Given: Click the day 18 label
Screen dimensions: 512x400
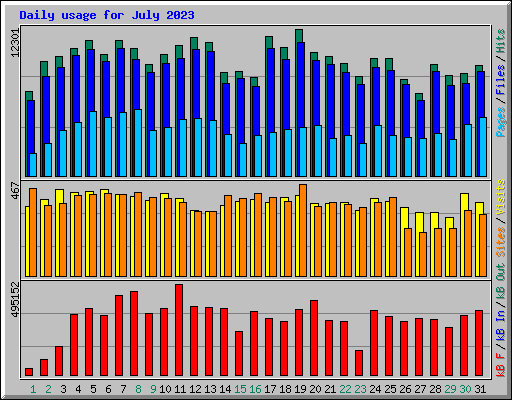Looking at the screenshot, I should [x=285, y=389].
